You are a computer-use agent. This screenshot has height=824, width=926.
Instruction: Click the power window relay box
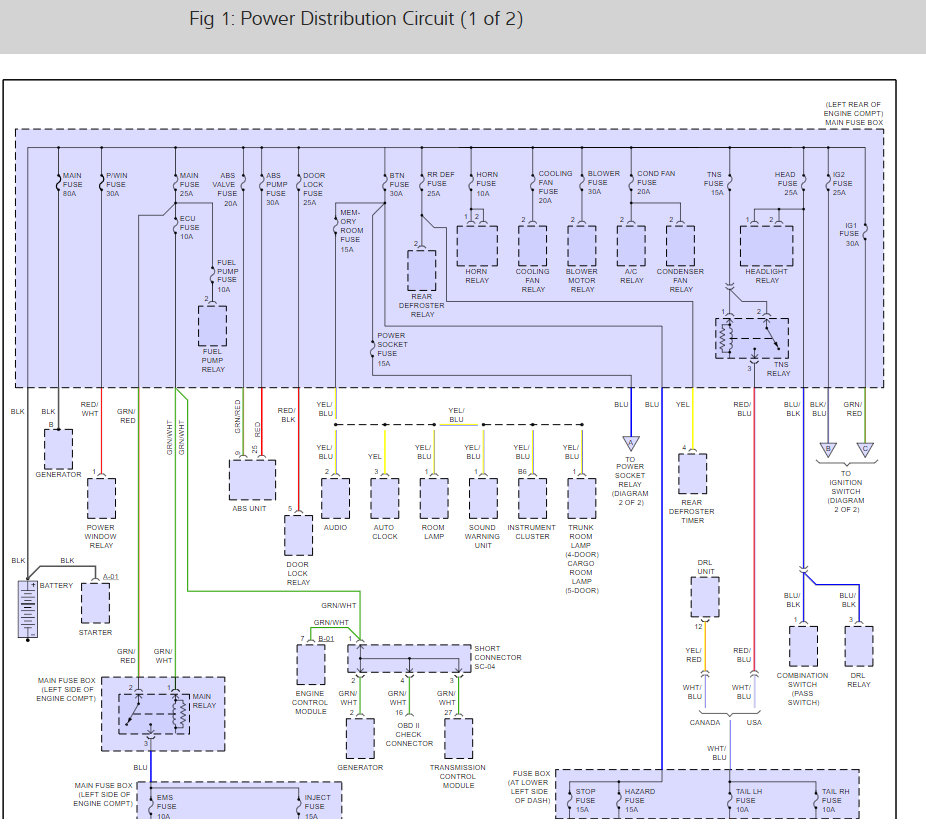tap(101, 497)
